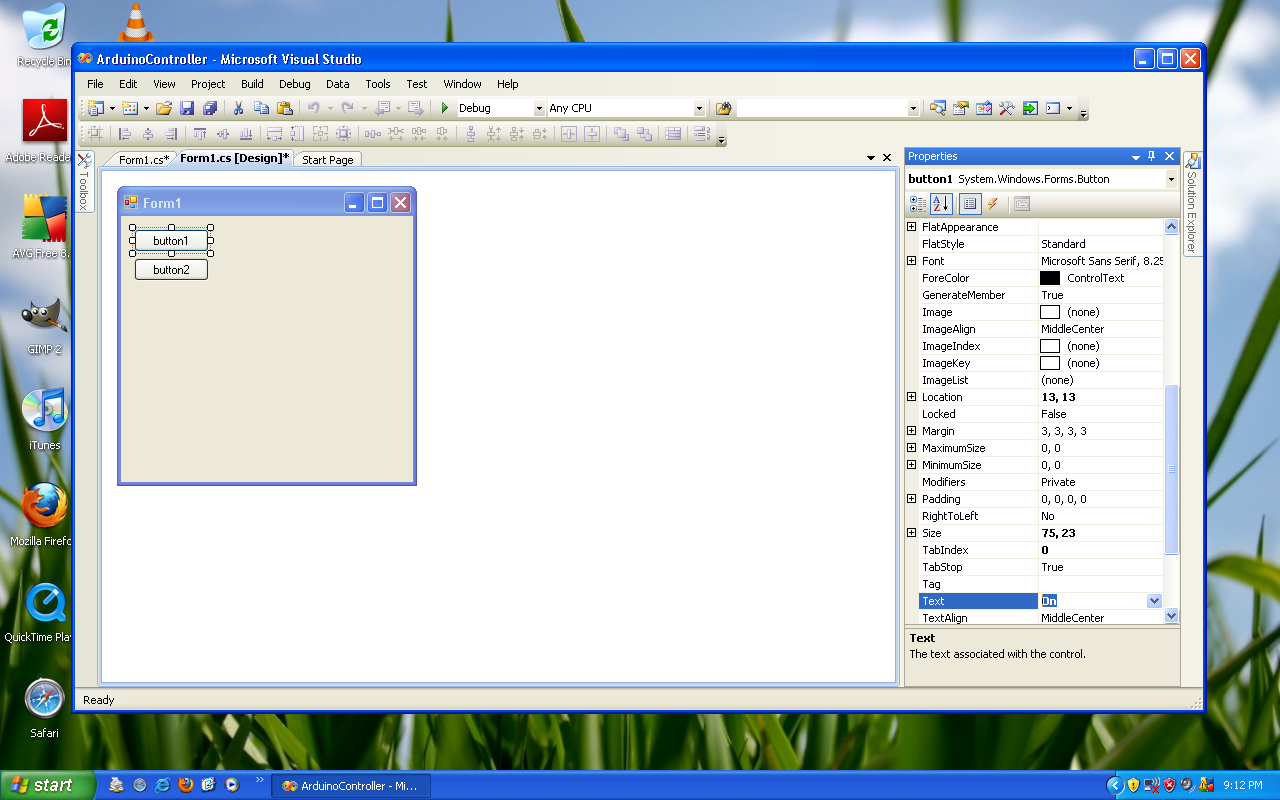
Task: Switch to the Start Page tab
Action: tap(327, 160)
